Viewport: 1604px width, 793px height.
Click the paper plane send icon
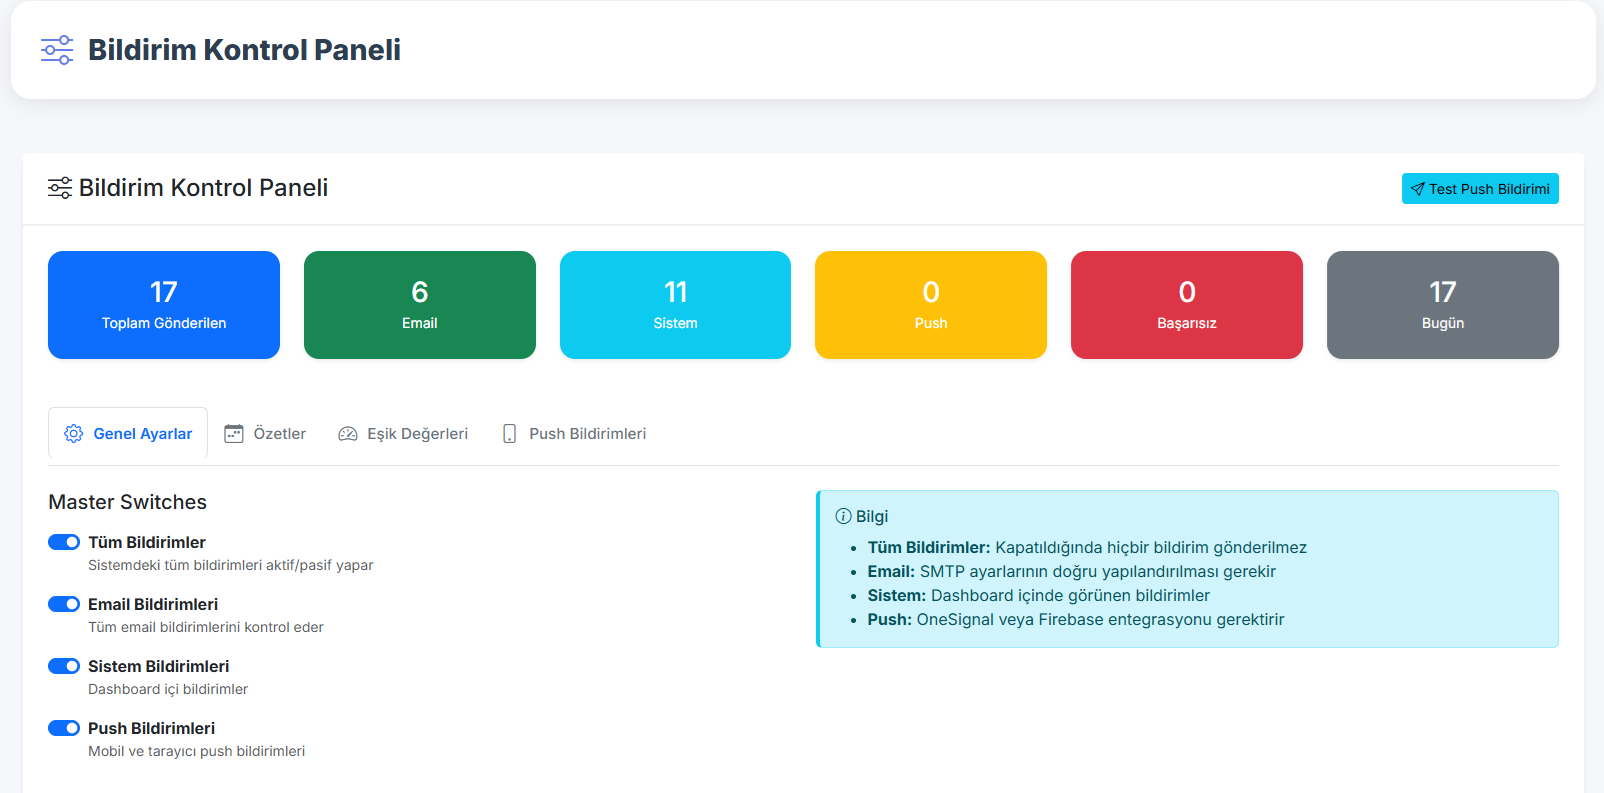[x=1417, y=189]
